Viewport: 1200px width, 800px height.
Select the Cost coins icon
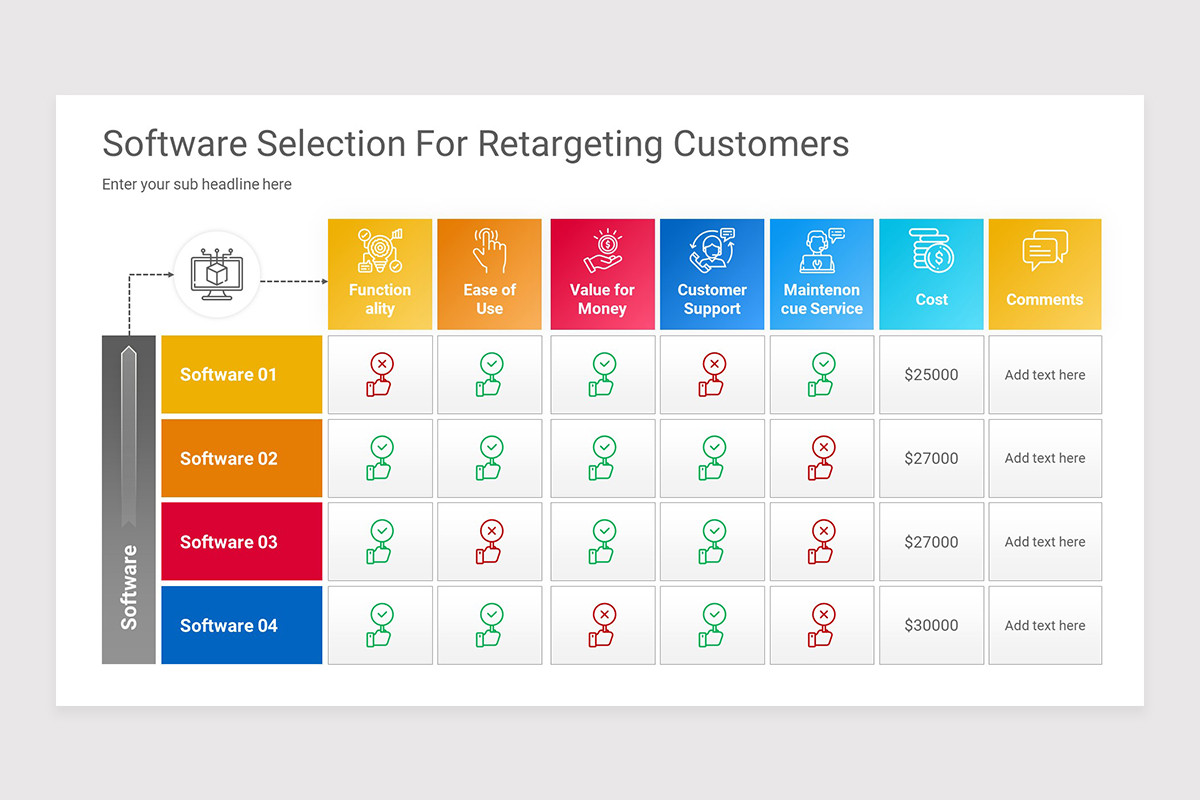(x=932, y=250)
